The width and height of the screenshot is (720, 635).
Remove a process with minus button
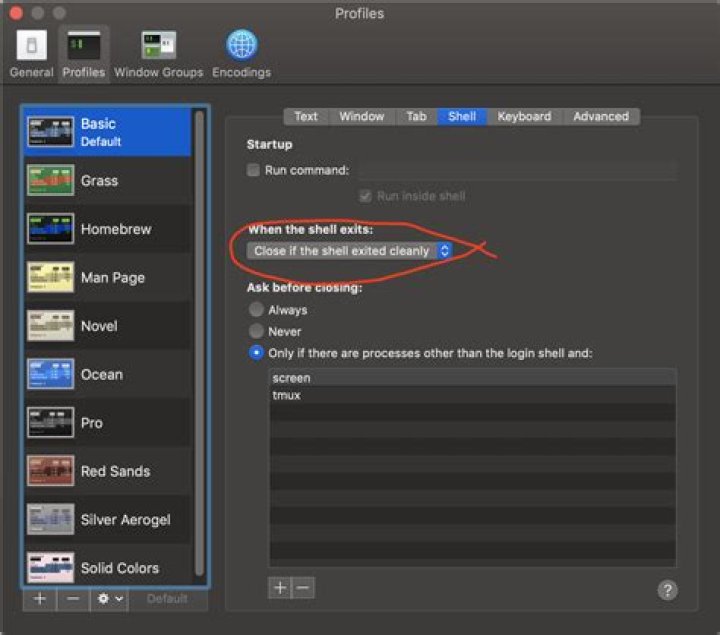[303, 588]
